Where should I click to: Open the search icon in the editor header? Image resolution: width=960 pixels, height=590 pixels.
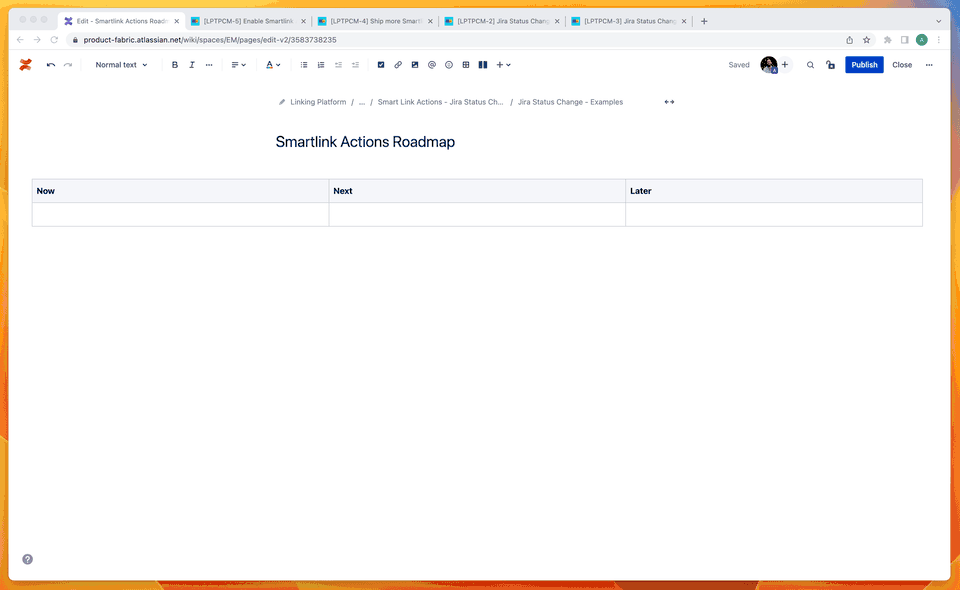click(x=810, y=64)
